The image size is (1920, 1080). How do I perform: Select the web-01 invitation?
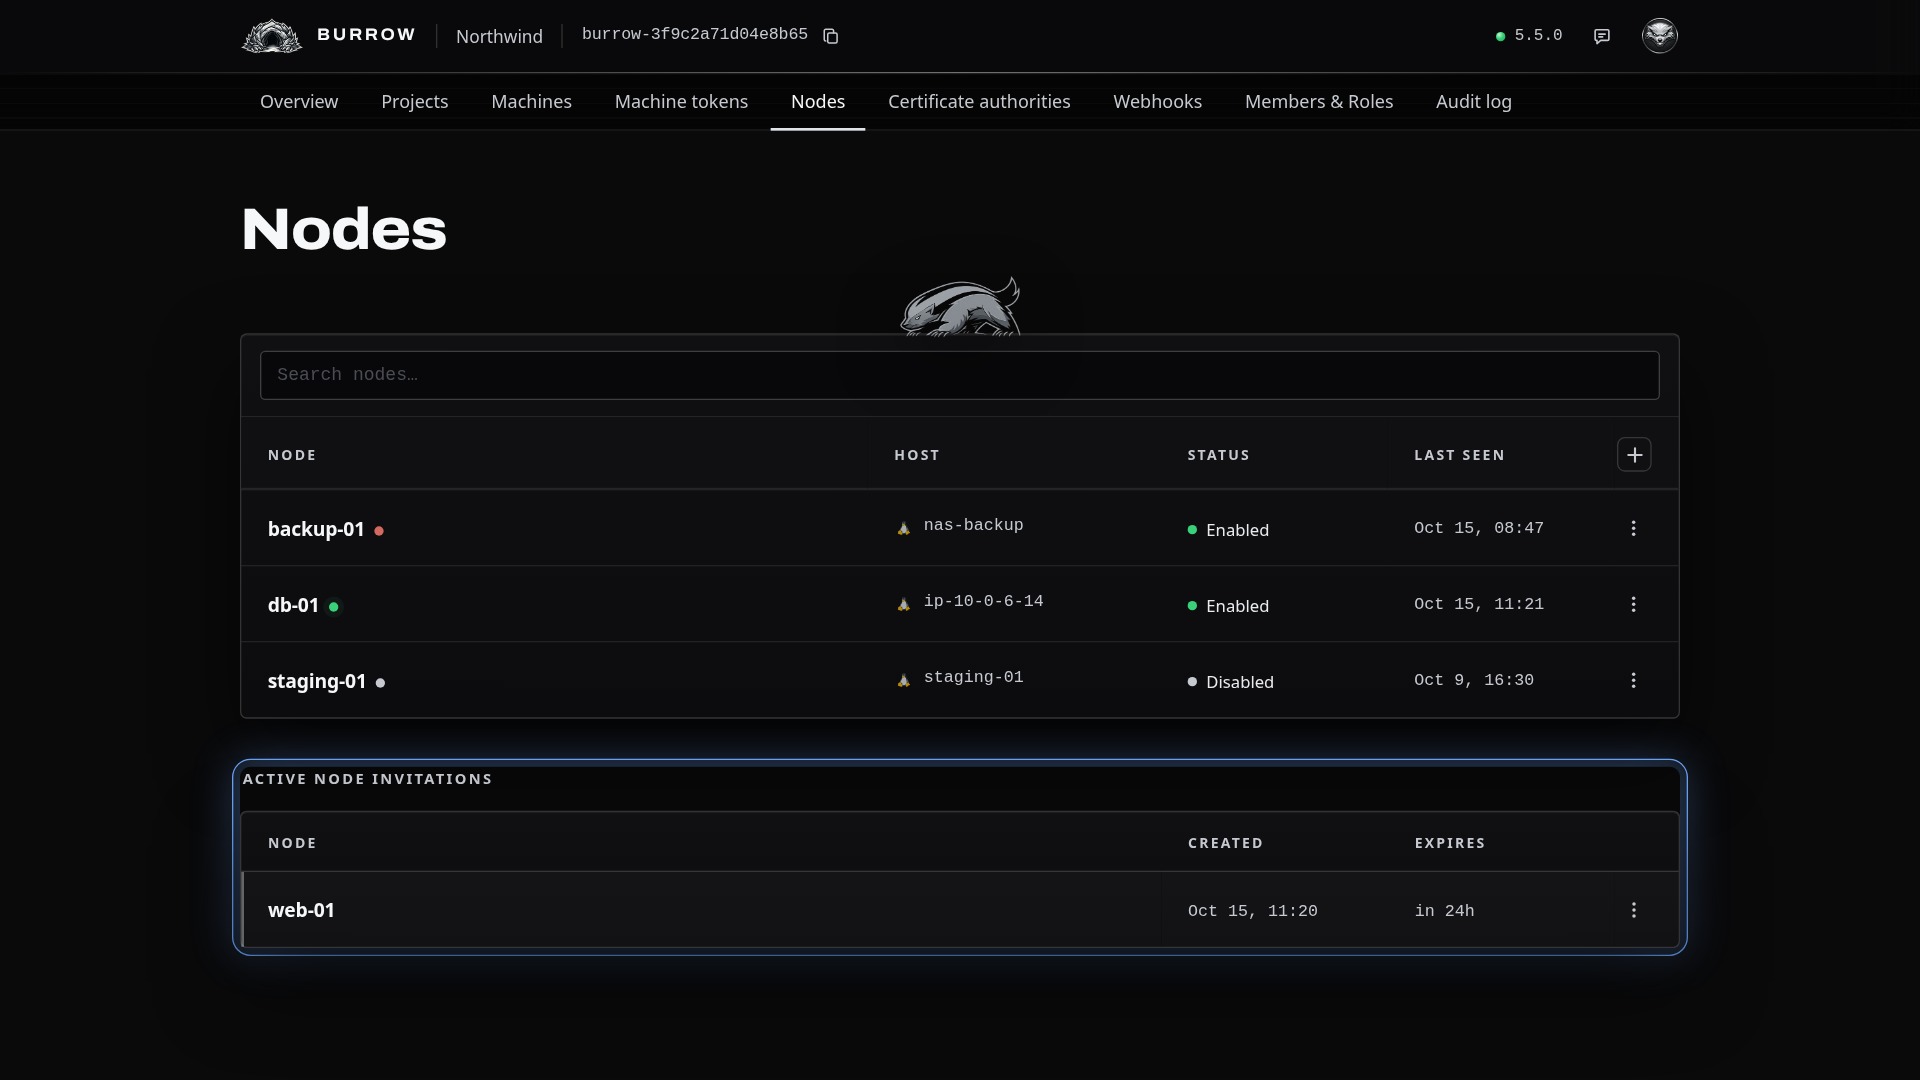960,910
